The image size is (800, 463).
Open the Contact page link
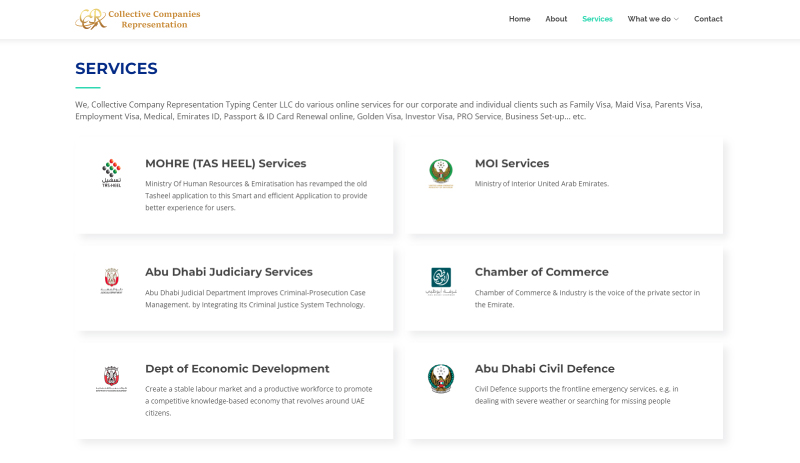(708, 19)
